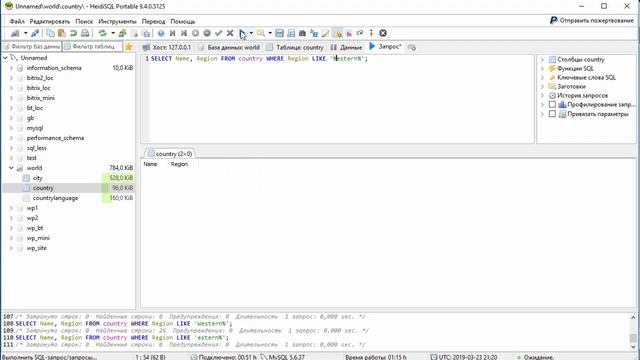Click the database filter input field

point(31,47)
